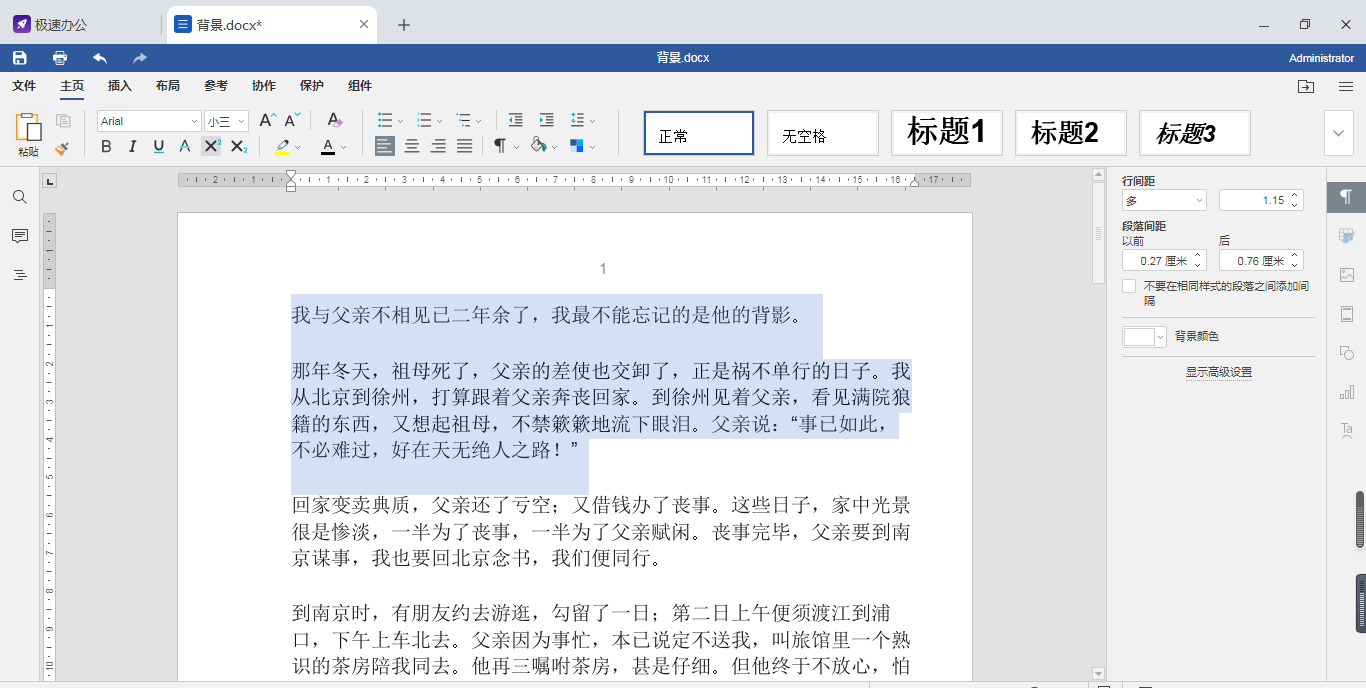The image size is (1366, 688).
Task: Apply the 标题3 style
Action: tap(1195, 133)
